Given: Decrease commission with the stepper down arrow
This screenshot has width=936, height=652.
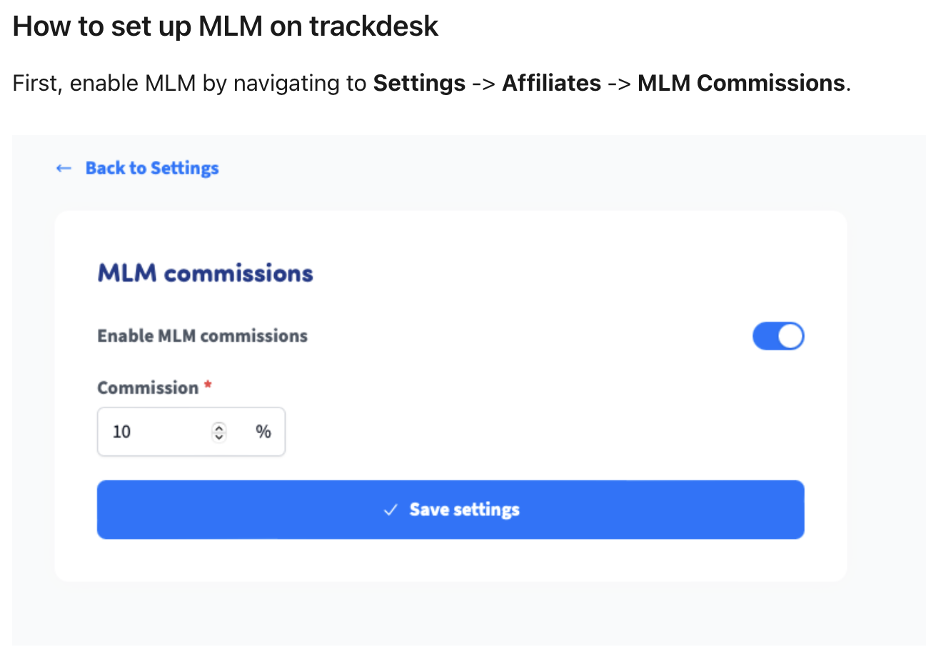Looking at the screenshot, I should (x=219, y=436).
